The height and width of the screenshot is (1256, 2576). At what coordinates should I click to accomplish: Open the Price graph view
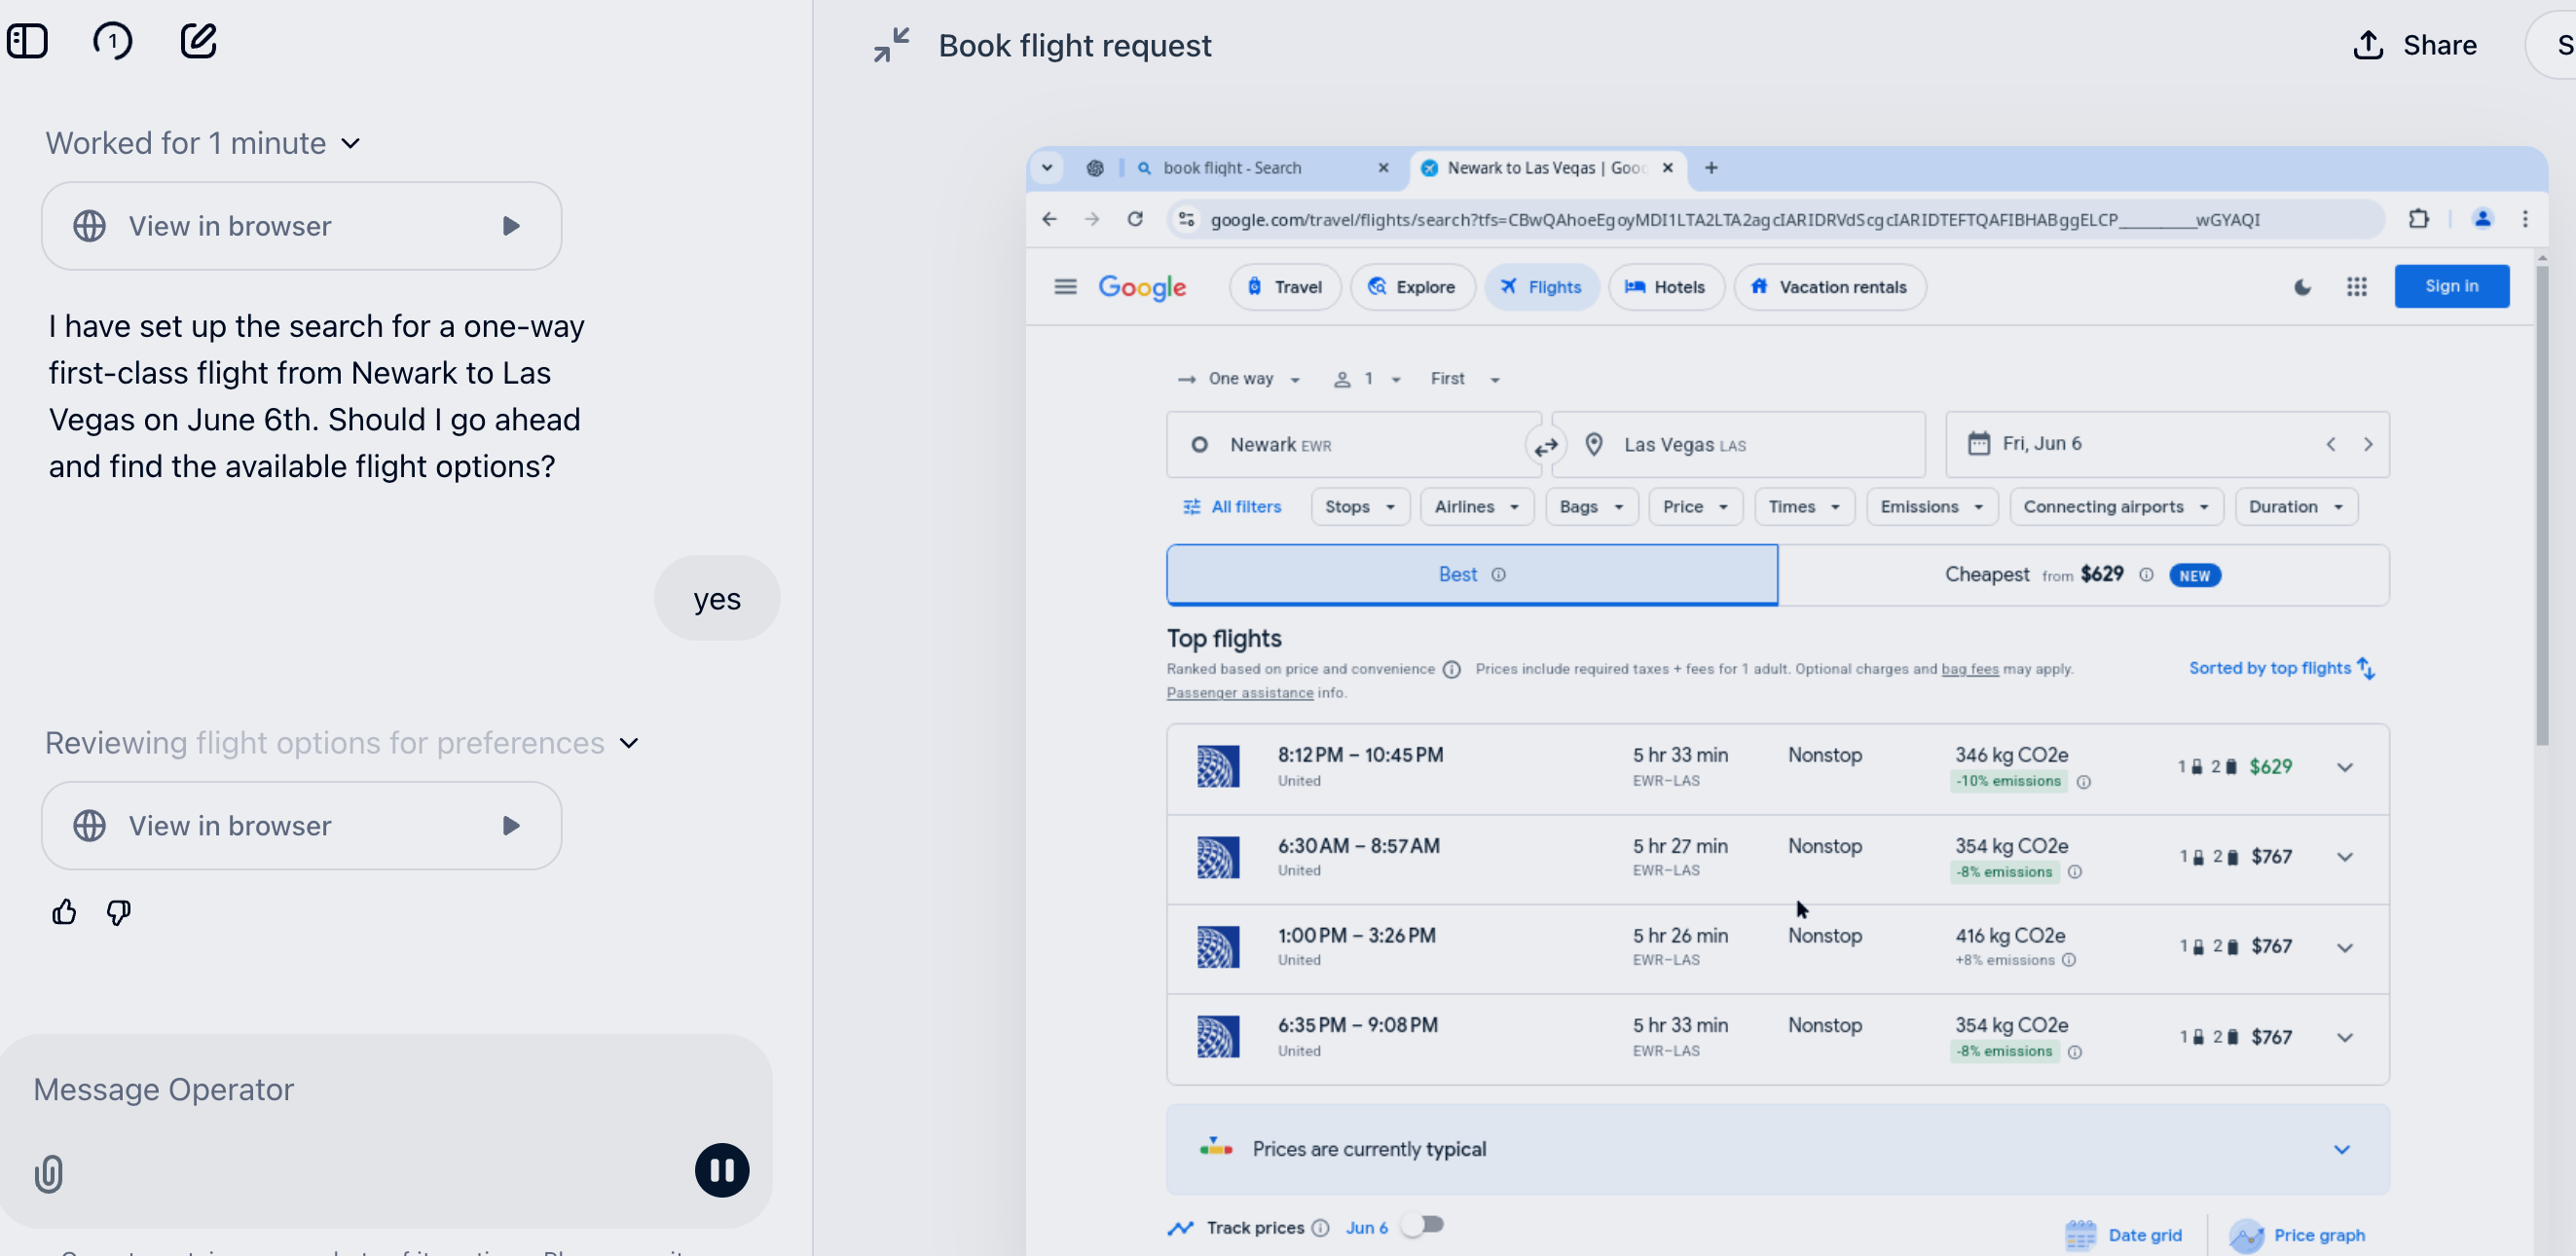2297,1235
